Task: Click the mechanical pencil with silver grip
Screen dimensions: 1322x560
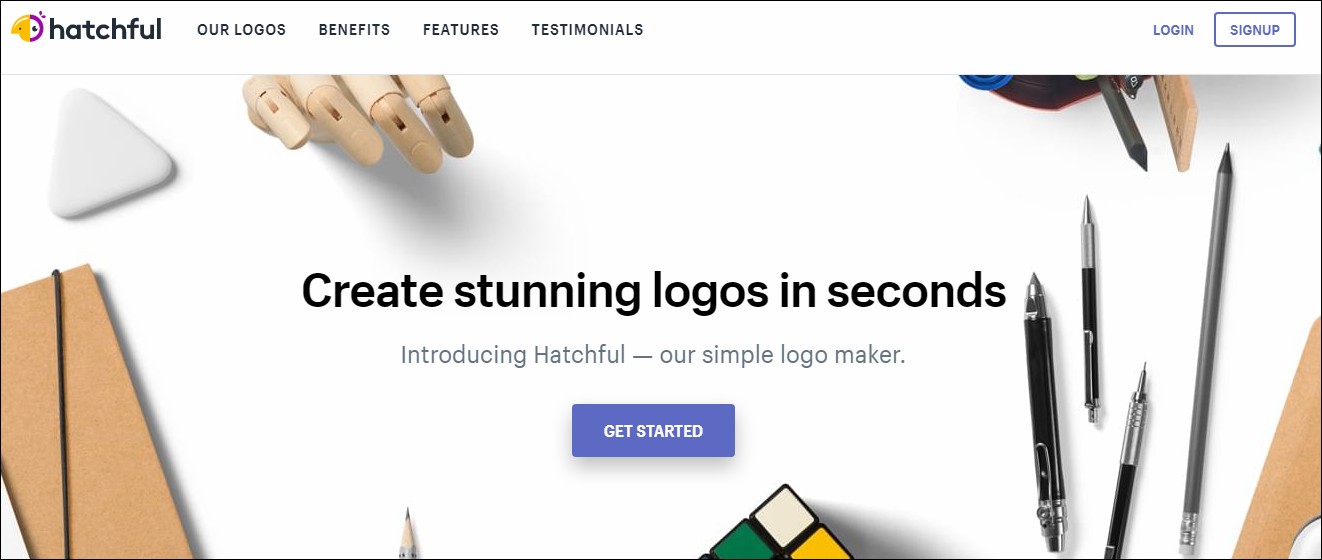Action: coord(1128,460)
